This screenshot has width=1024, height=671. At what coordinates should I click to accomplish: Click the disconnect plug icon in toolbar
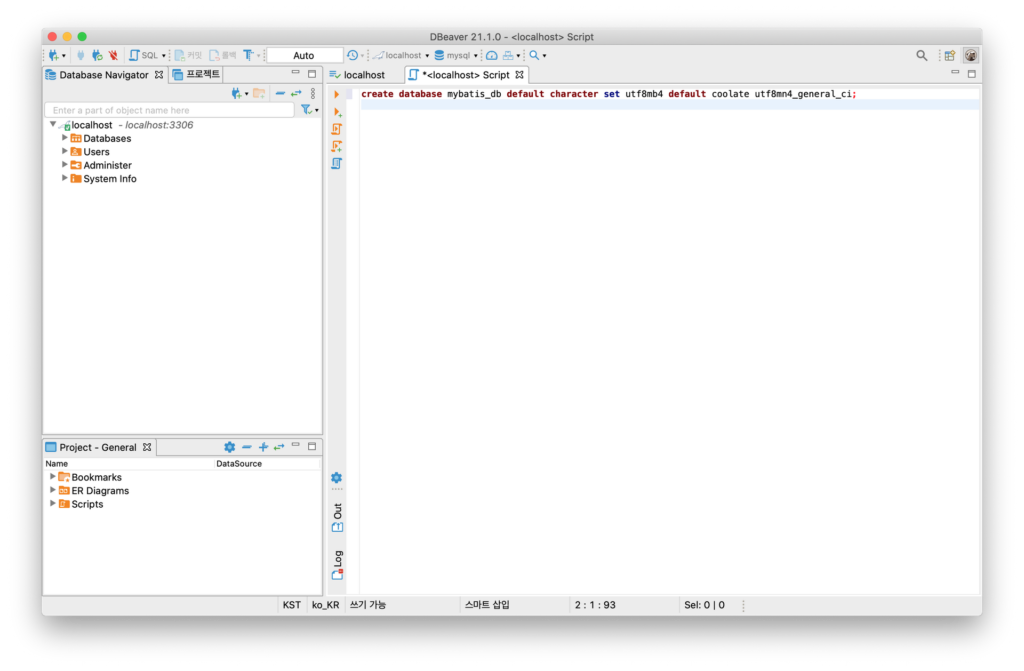point(113,55)
